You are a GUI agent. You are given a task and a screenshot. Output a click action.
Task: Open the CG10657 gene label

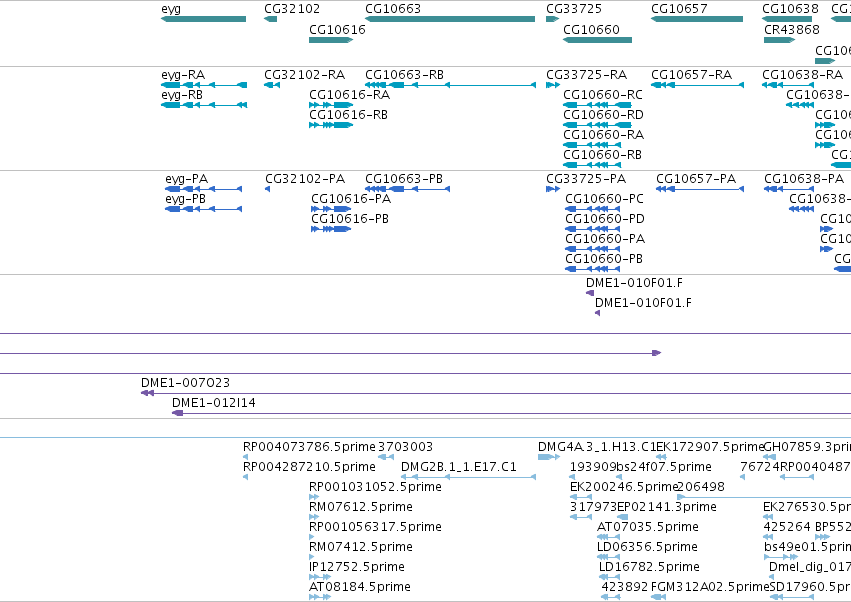[x=679, y=9]
